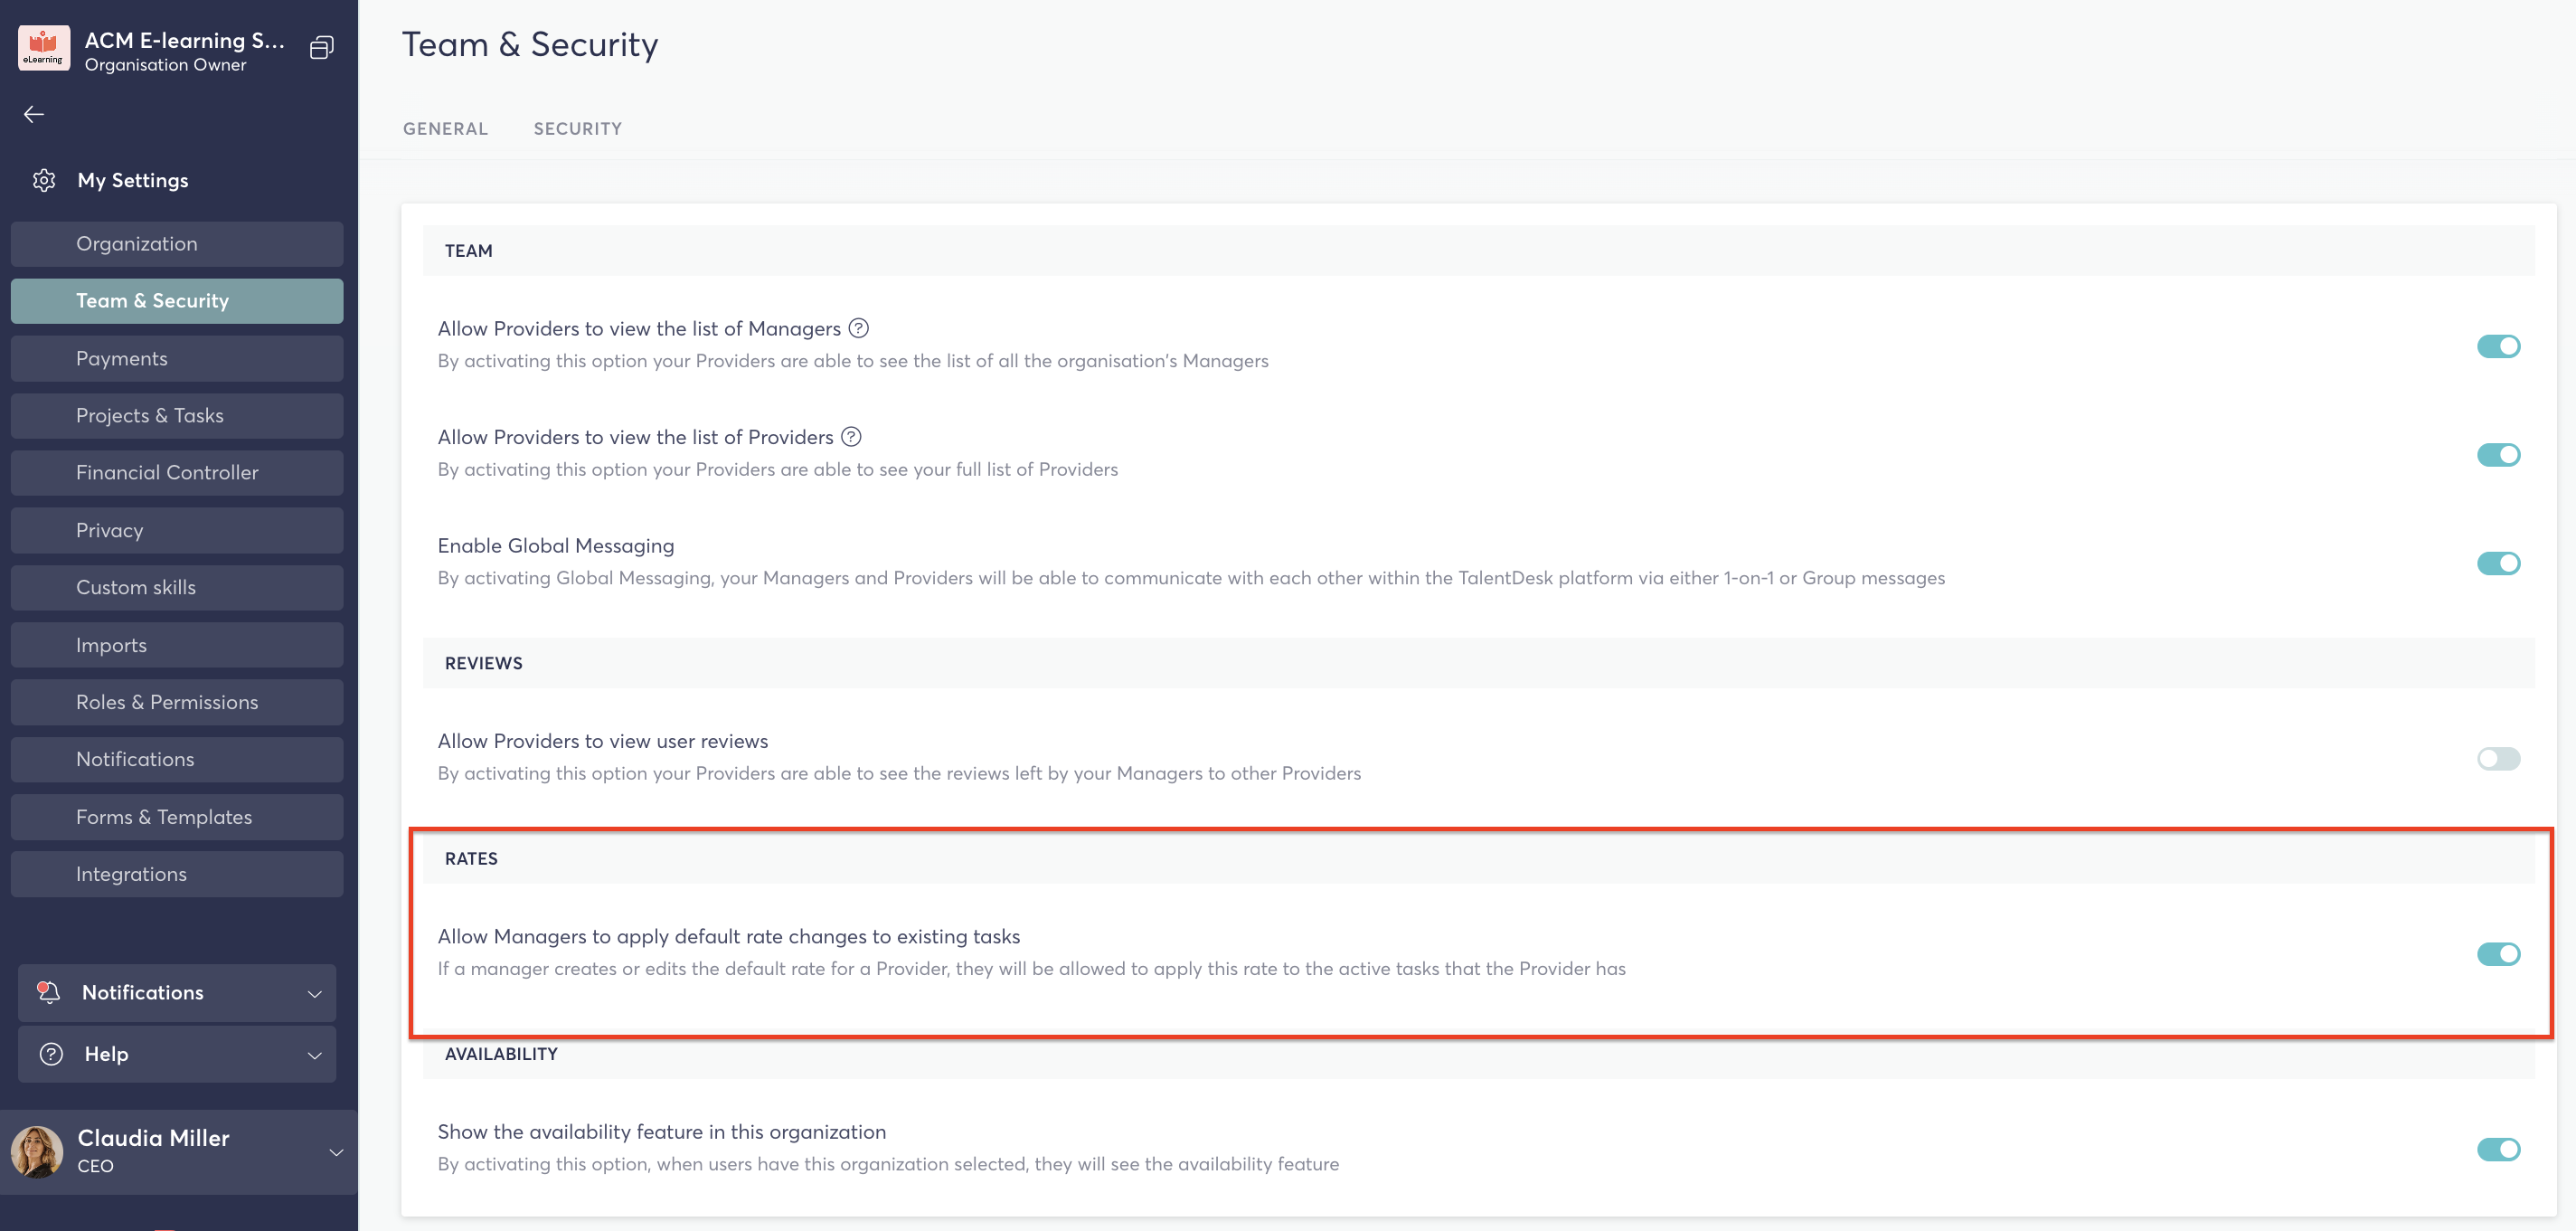2576x1231 pixels.
Task: Open help tooltip for list of Providers
Action: pyautogui.click(x=851, y=437)
